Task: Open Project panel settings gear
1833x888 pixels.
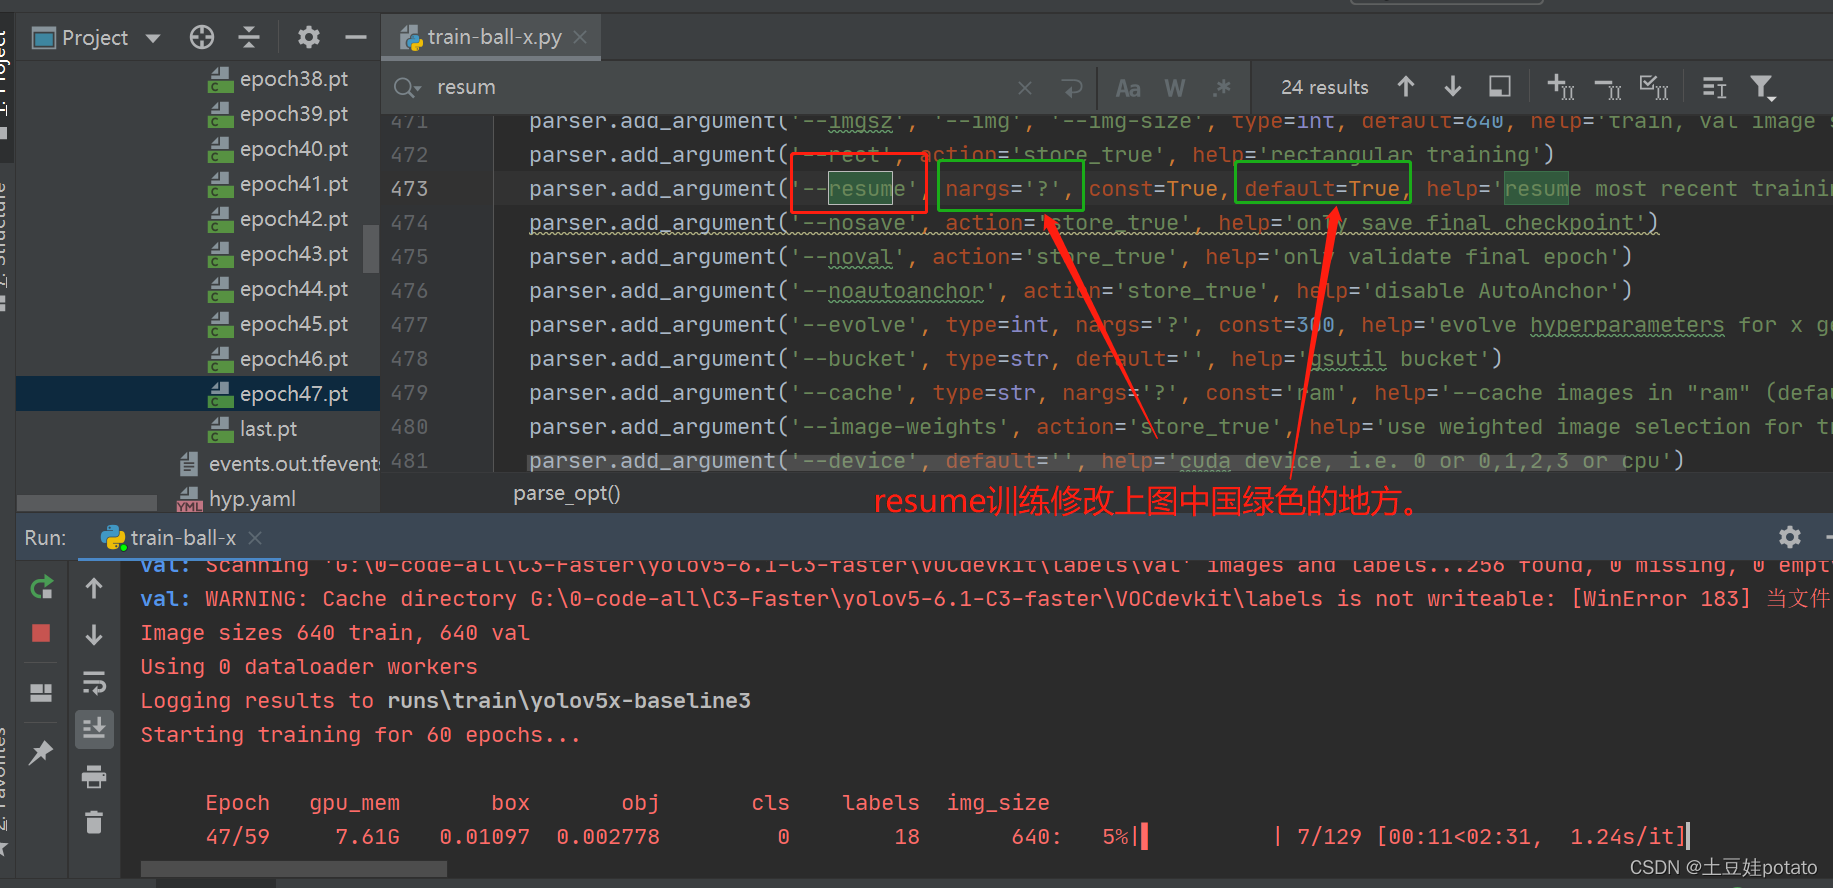Action: tap(309, 37)
